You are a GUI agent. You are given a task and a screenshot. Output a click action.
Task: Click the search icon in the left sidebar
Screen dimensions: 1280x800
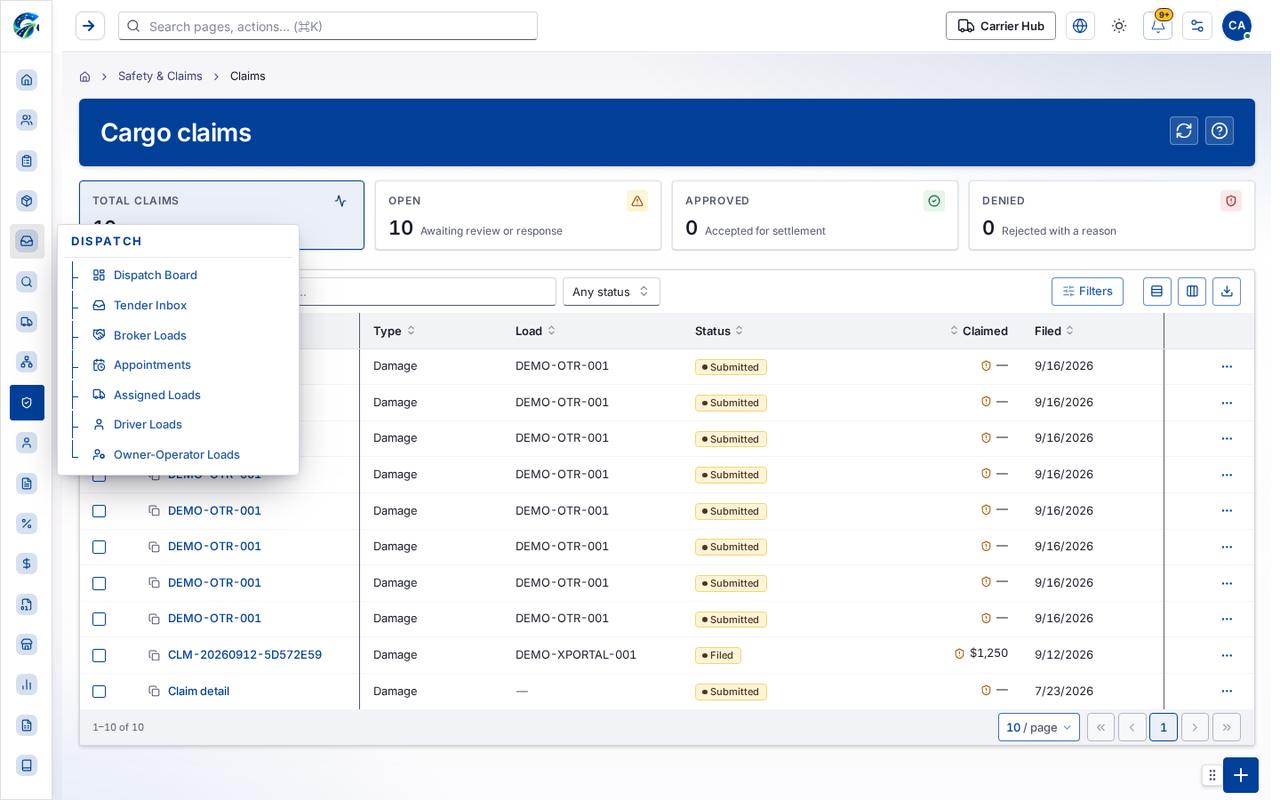coord(27,282)
